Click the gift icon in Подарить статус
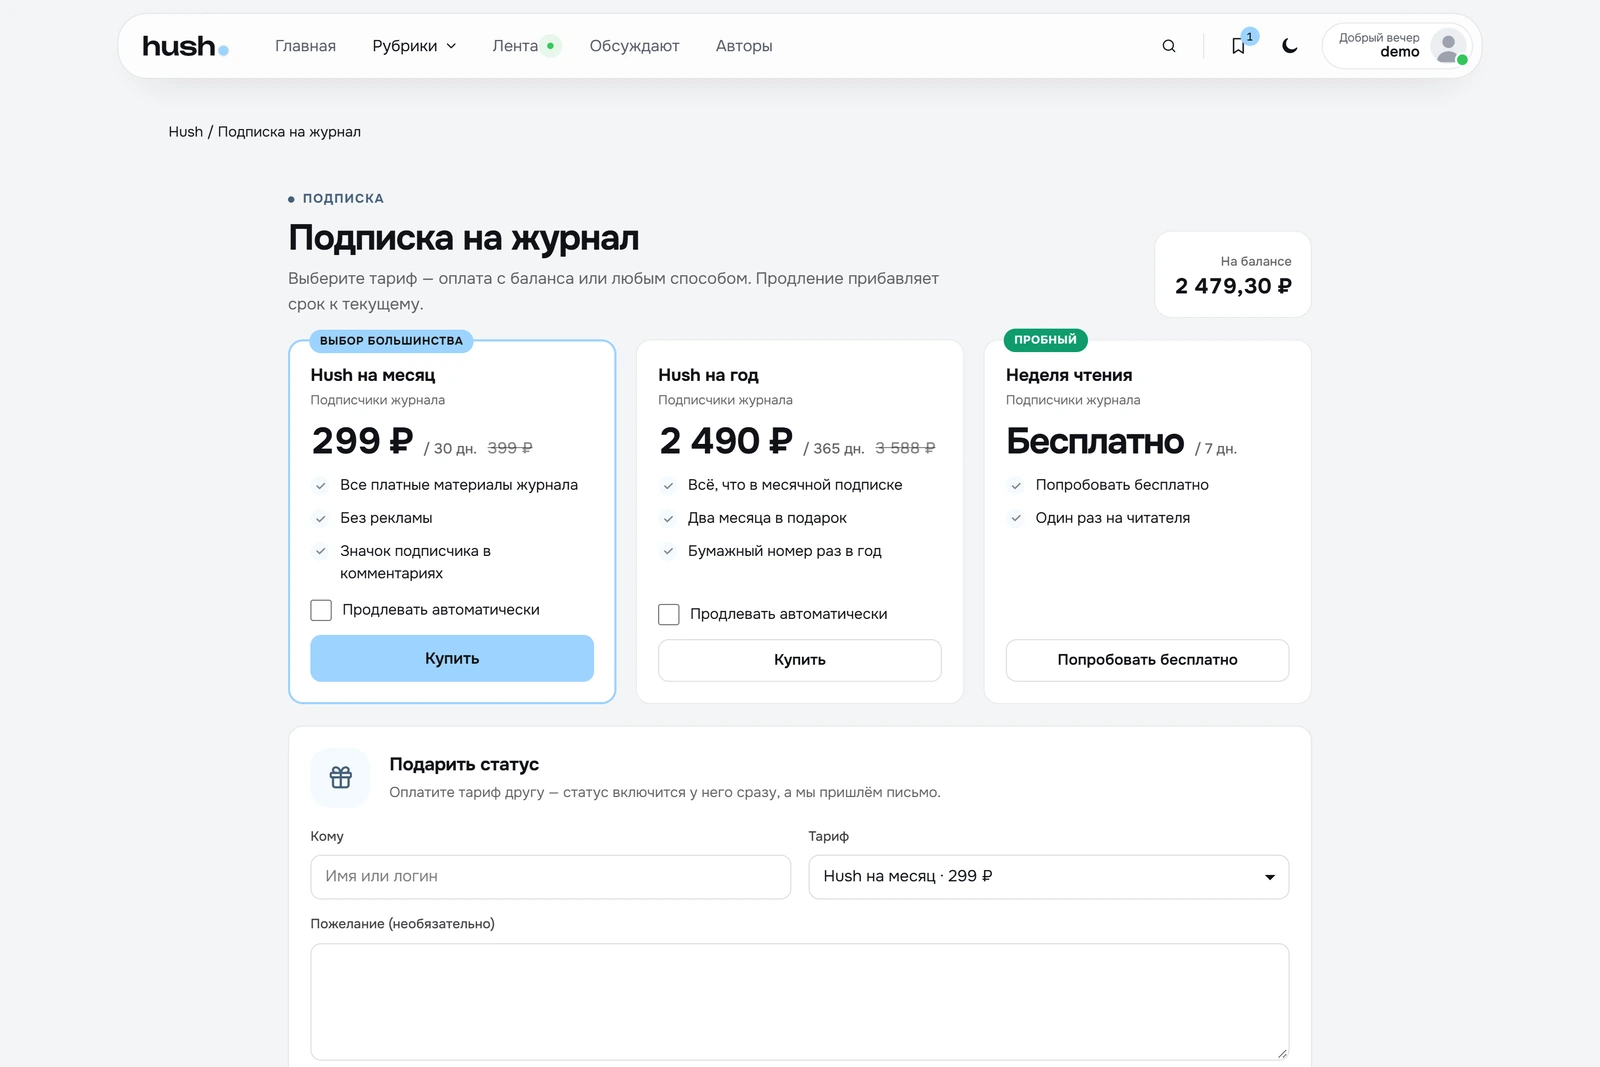This screenshot has height=1067, width=1600. click(341, 777)
